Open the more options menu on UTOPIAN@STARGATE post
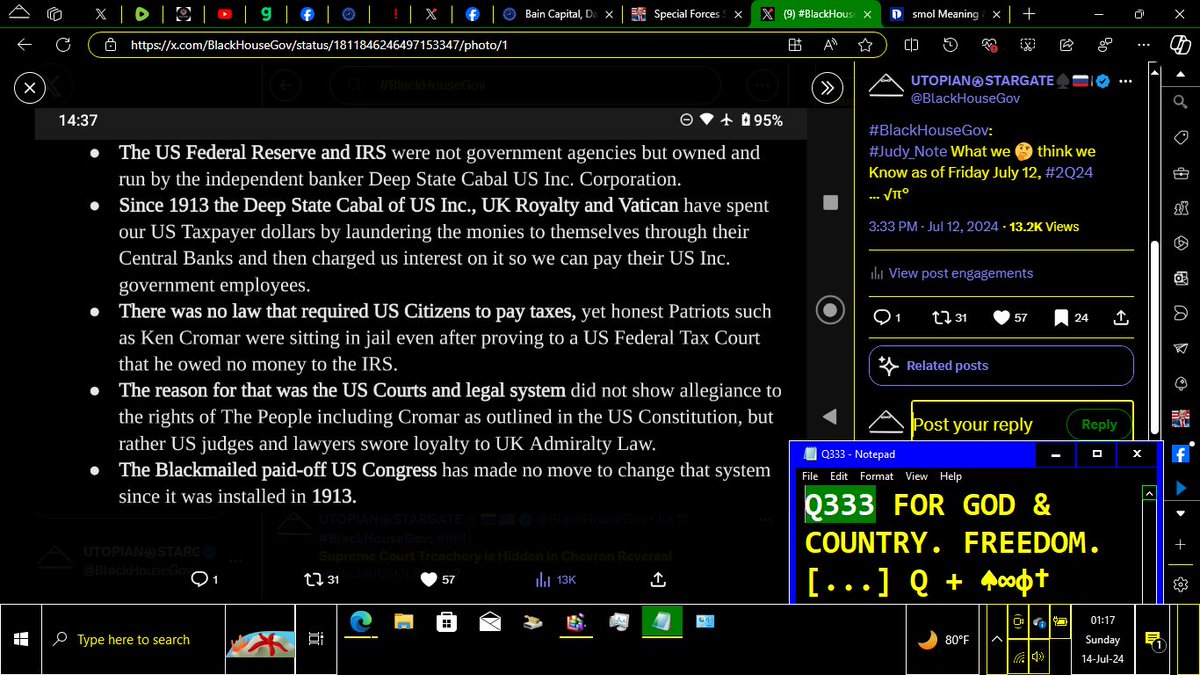 pos(1126,81)
